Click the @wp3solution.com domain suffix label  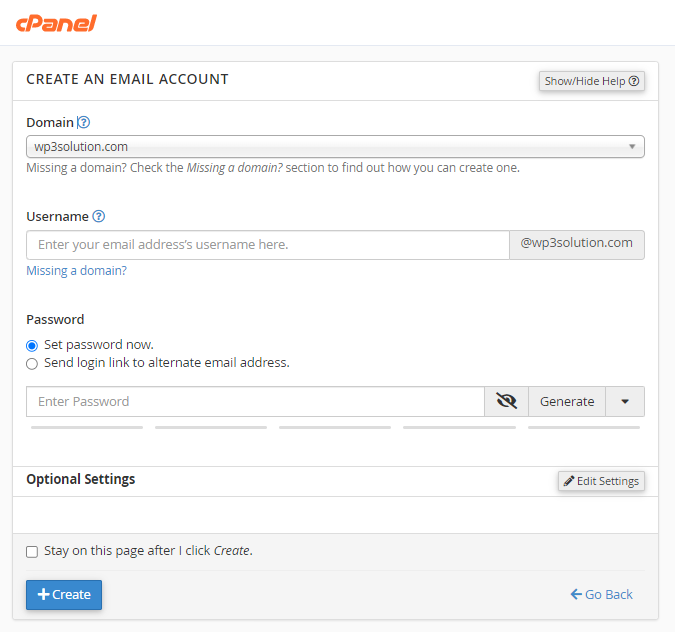(x=577, y=243)
